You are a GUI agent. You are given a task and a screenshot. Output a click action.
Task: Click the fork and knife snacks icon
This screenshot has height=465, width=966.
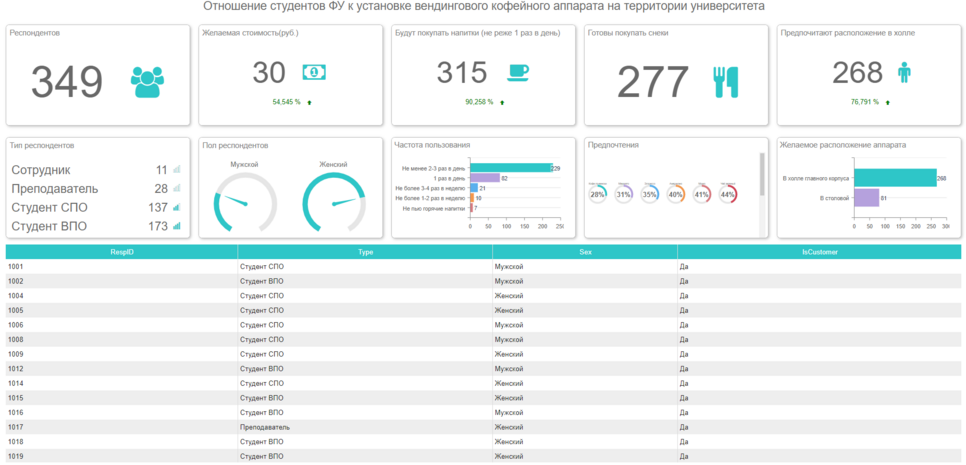[x=726, y=82]
